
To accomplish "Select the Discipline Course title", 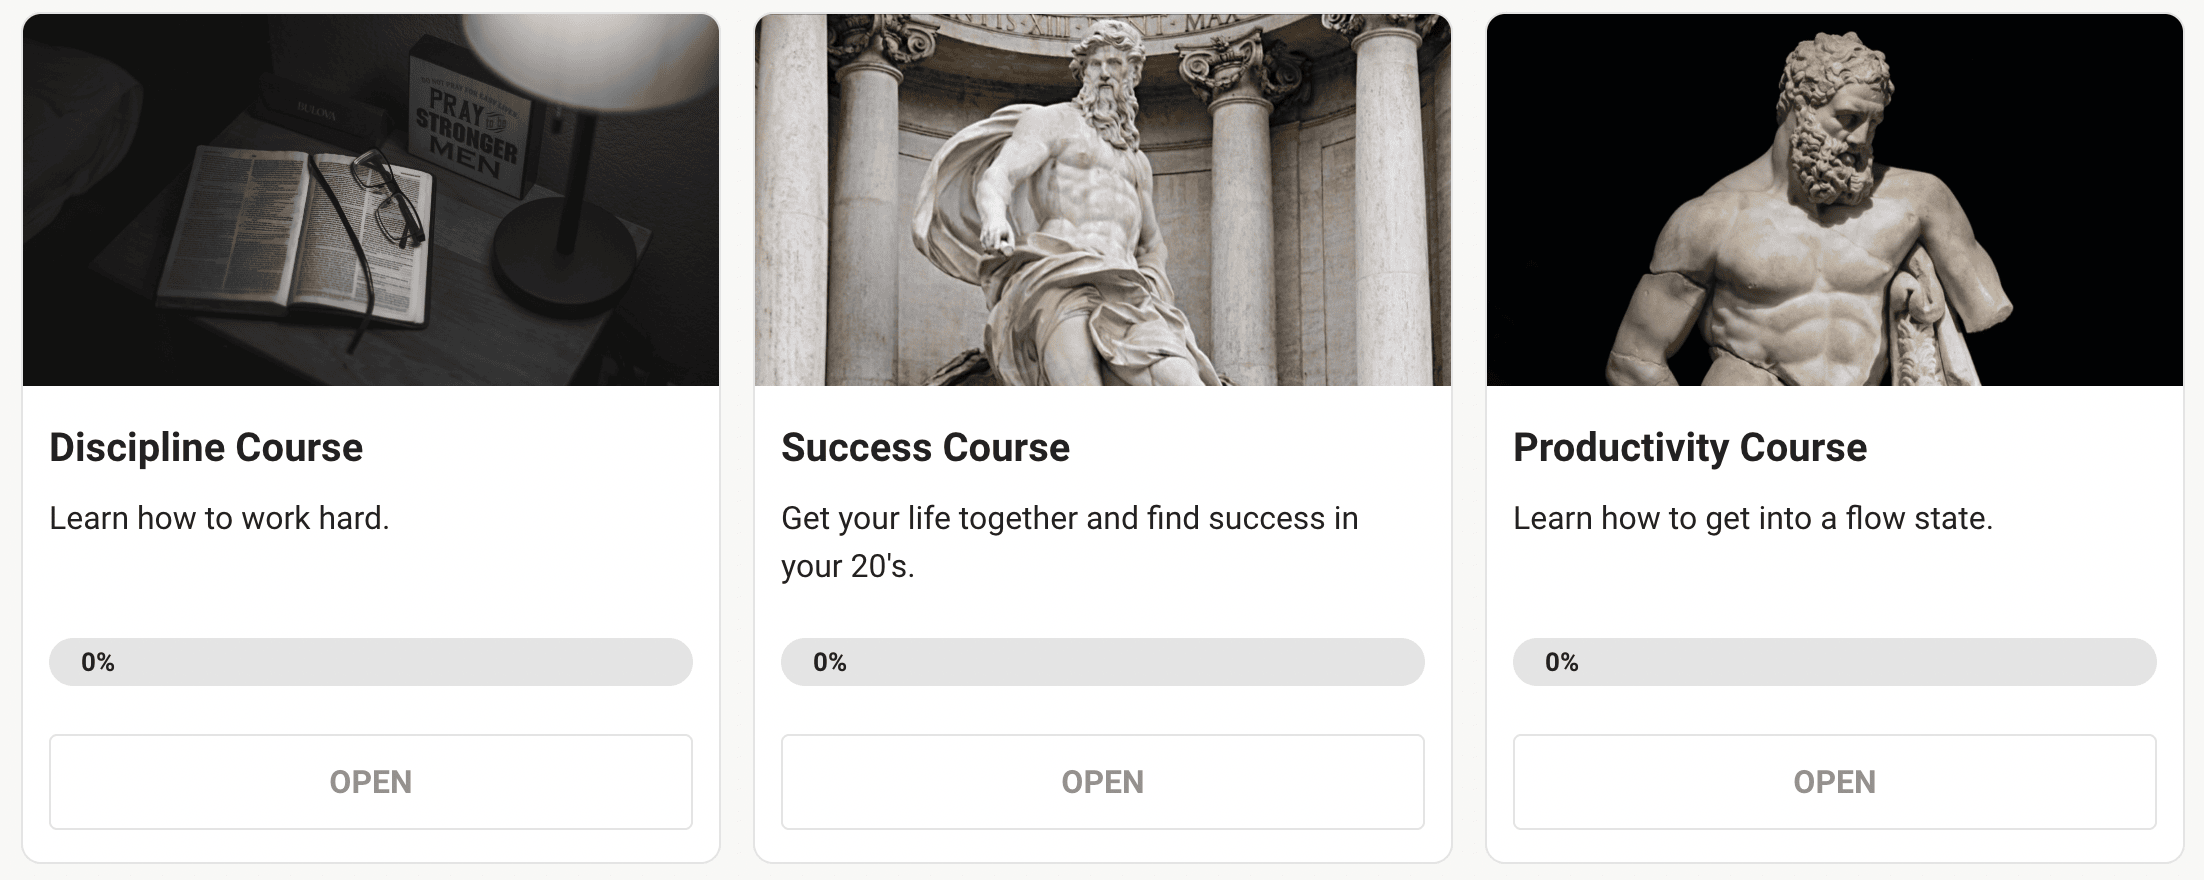I will (206, 447).
